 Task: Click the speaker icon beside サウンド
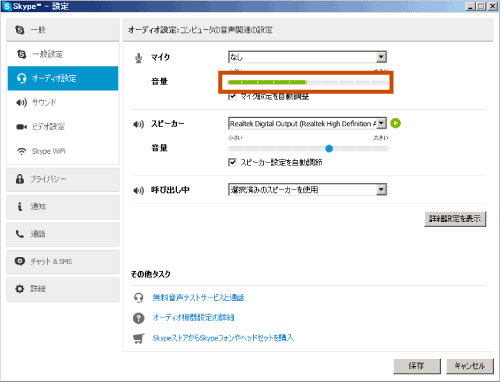[21, 102]
